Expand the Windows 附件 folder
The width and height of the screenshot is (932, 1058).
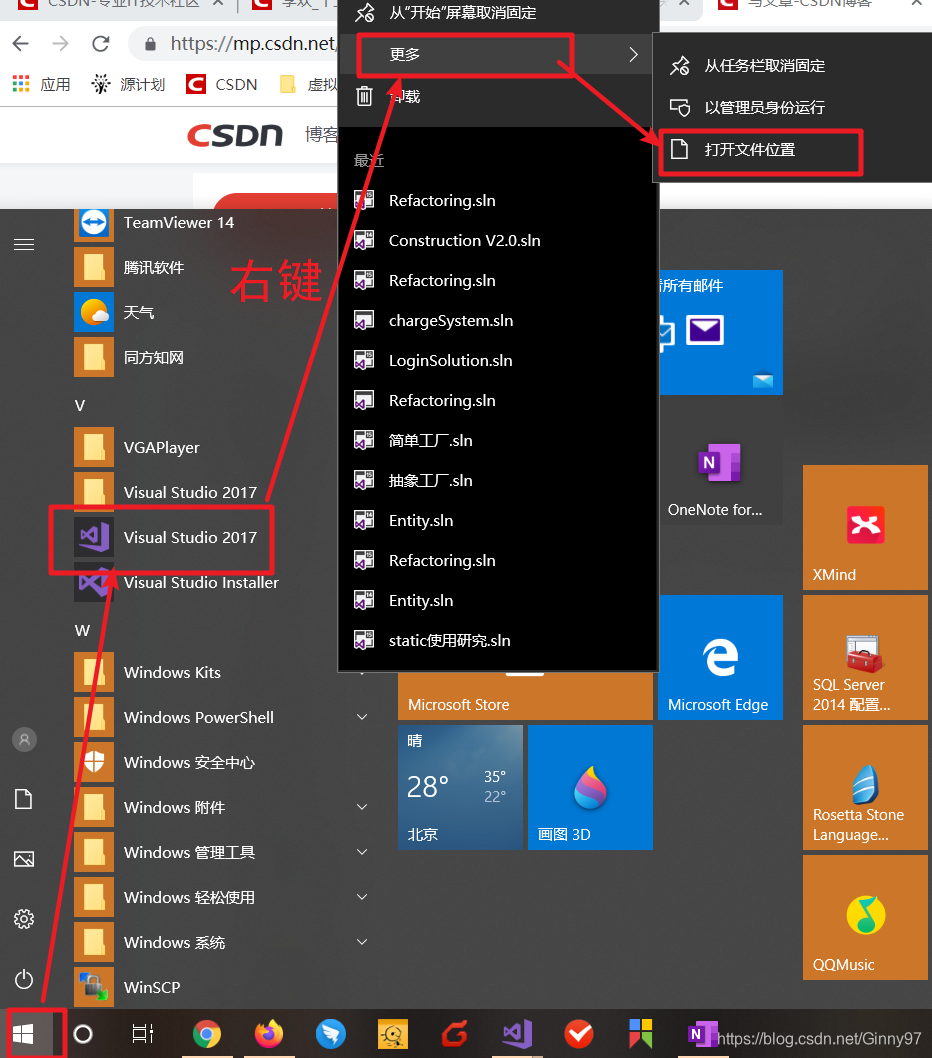[362, 807]
